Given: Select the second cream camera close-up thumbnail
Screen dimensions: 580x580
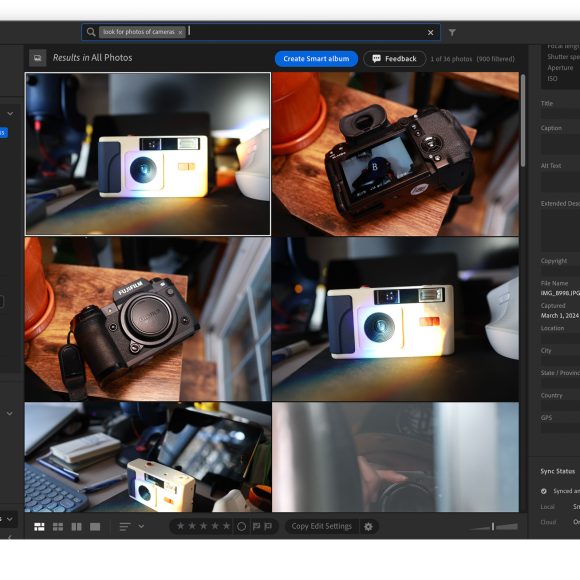Looking at the screenshot, I should [x=395, y=319].
